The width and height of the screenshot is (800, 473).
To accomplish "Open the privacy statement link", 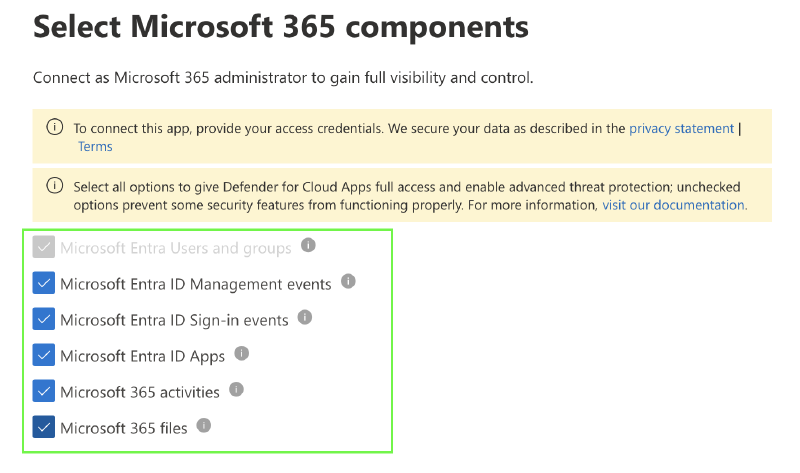I will (x=681, y=129).
